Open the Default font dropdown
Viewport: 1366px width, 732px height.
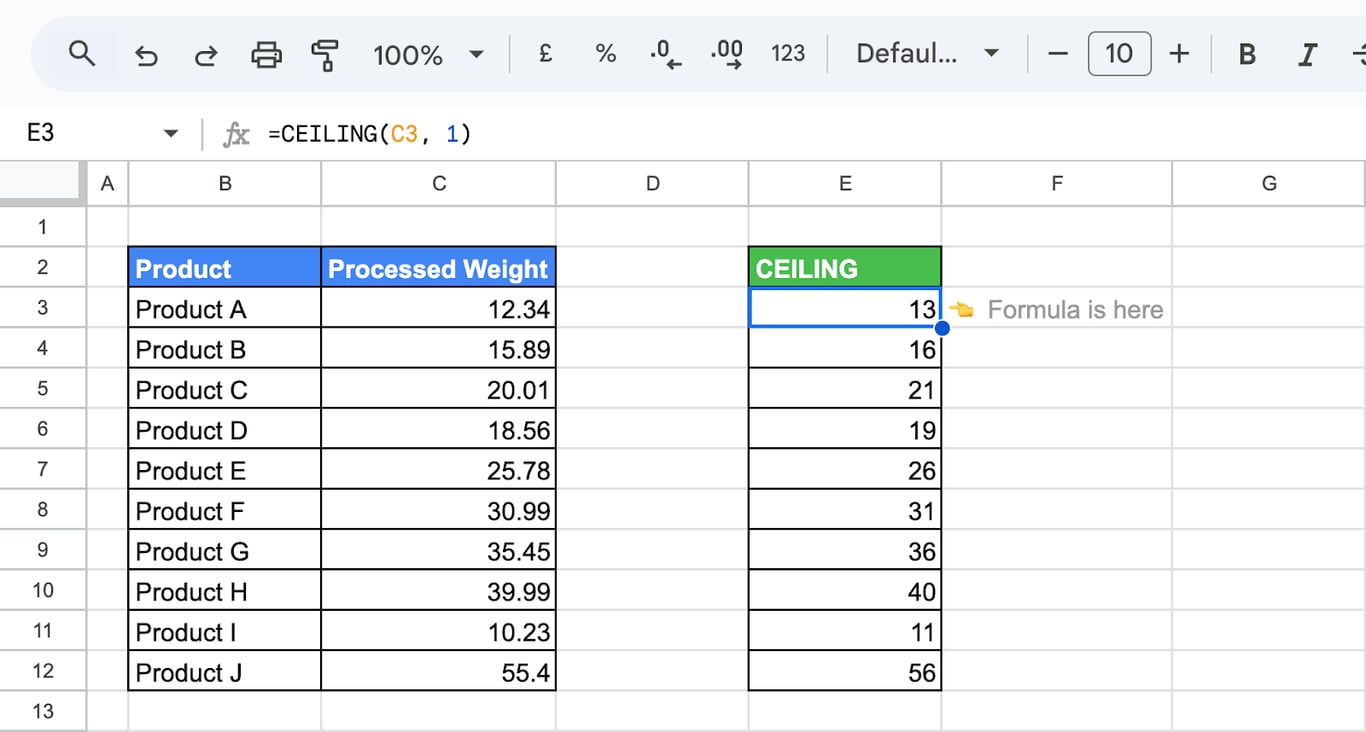tap(927, 54)
